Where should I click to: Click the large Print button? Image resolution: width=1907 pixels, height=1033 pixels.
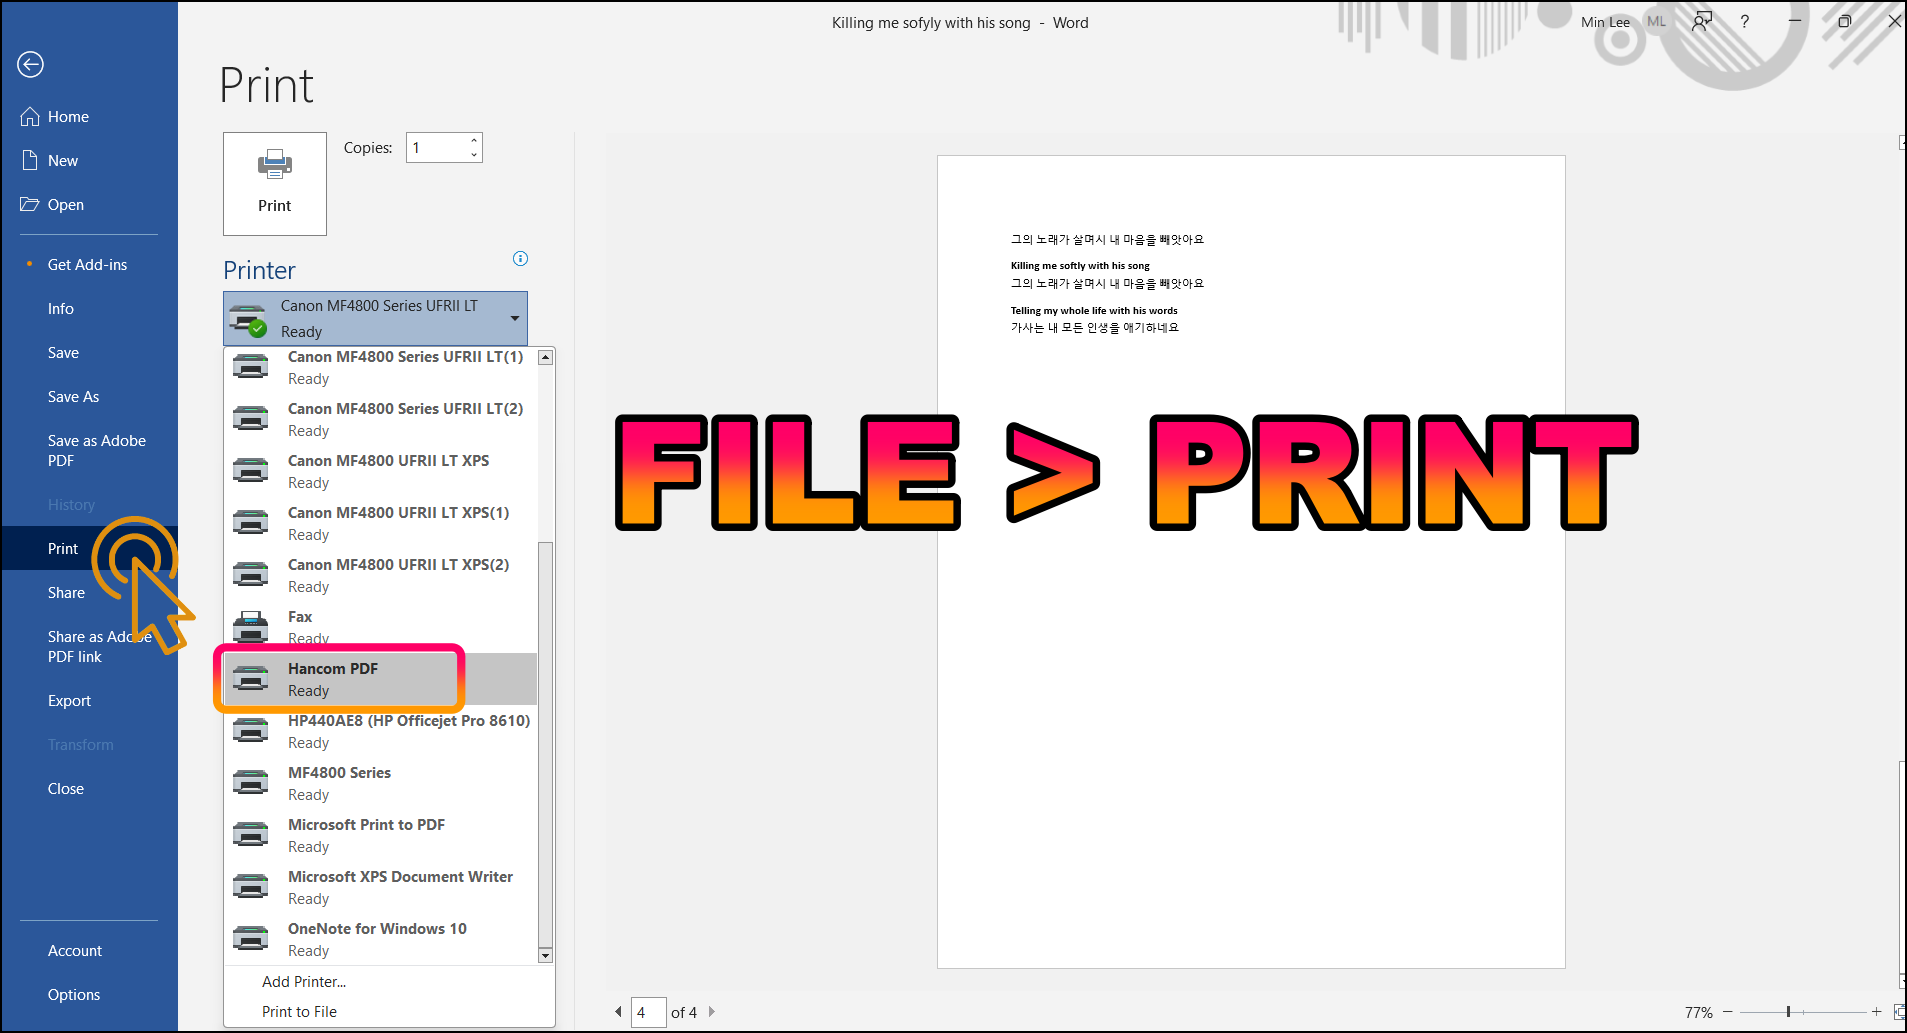(x=275, y=184)
